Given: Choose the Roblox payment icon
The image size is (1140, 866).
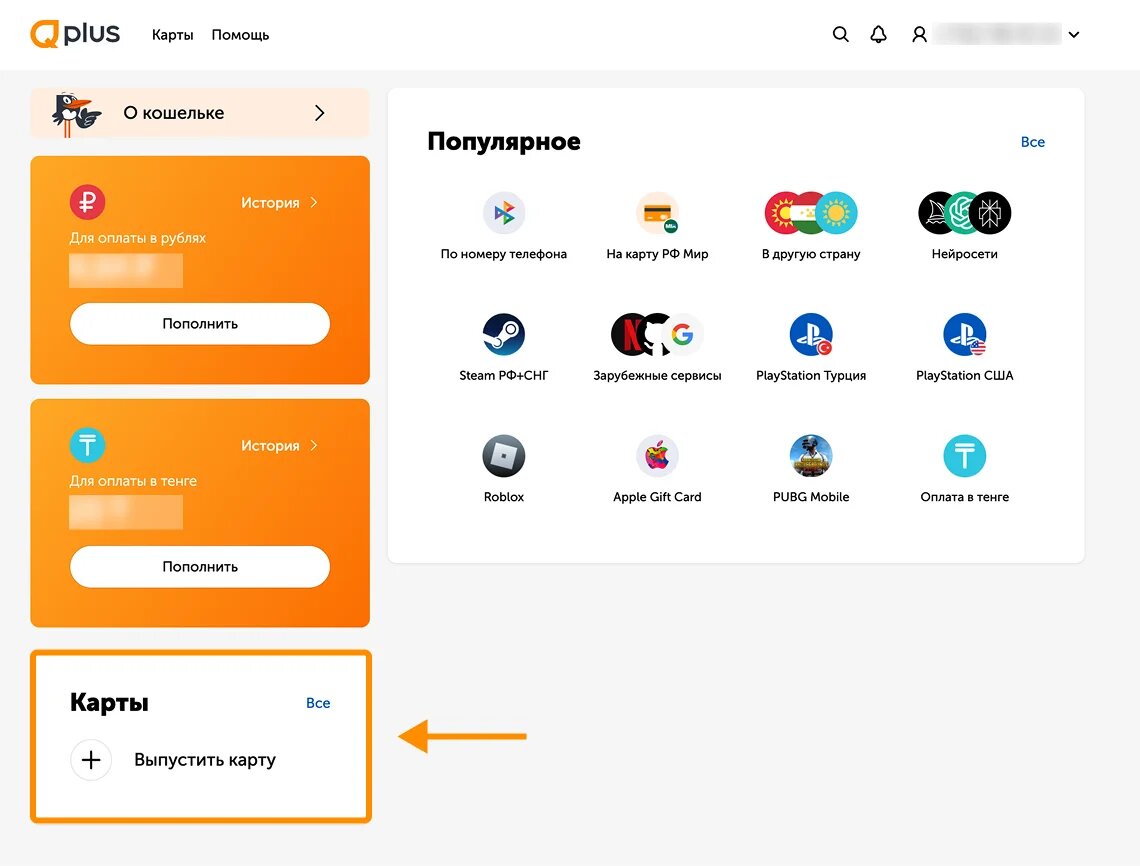Looking at the screenshot, I should pos(504,456).
